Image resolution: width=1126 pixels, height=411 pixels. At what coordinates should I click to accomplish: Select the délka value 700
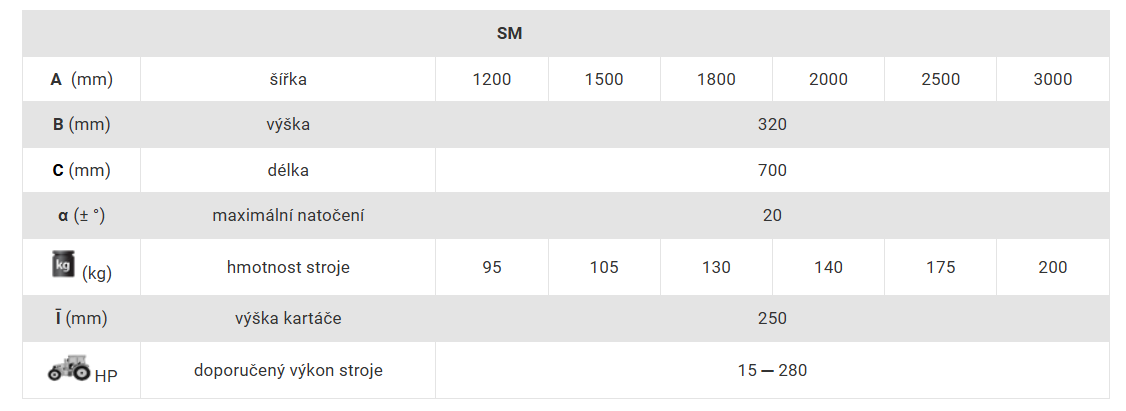tap(772, 170)
